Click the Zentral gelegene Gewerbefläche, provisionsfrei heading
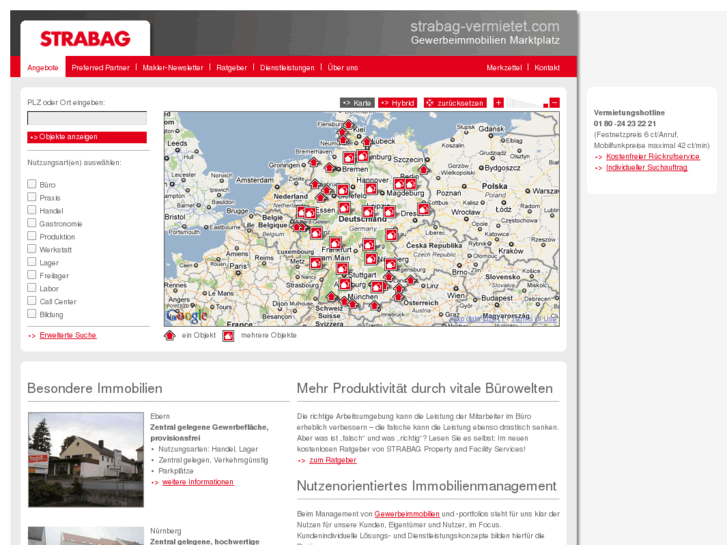The height and width of the screenshot is (545, 727). click(210, 433)
